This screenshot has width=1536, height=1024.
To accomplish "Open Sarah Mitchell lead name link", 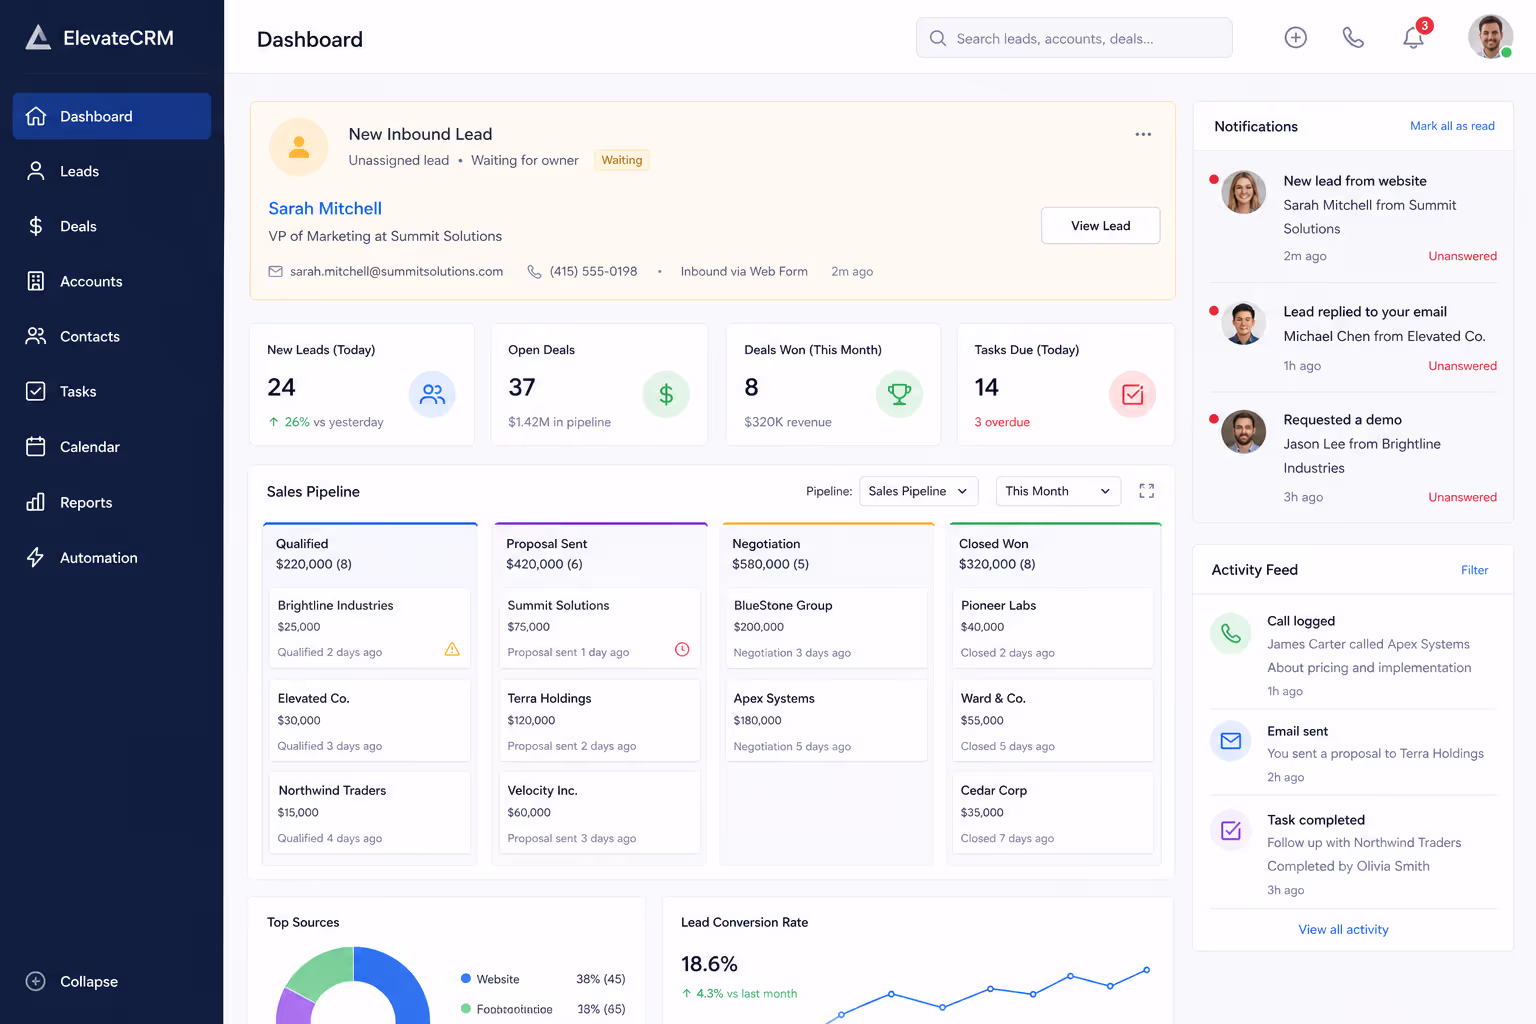I will [x=325, y=208].
